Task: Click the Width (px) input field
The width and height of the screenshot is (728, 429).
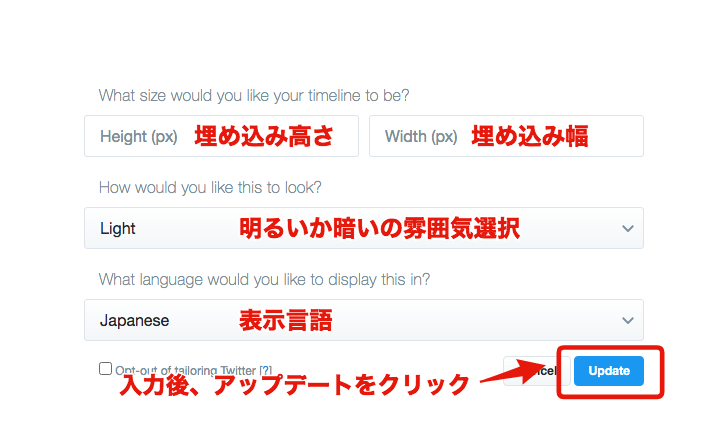Action: point(506,136)
